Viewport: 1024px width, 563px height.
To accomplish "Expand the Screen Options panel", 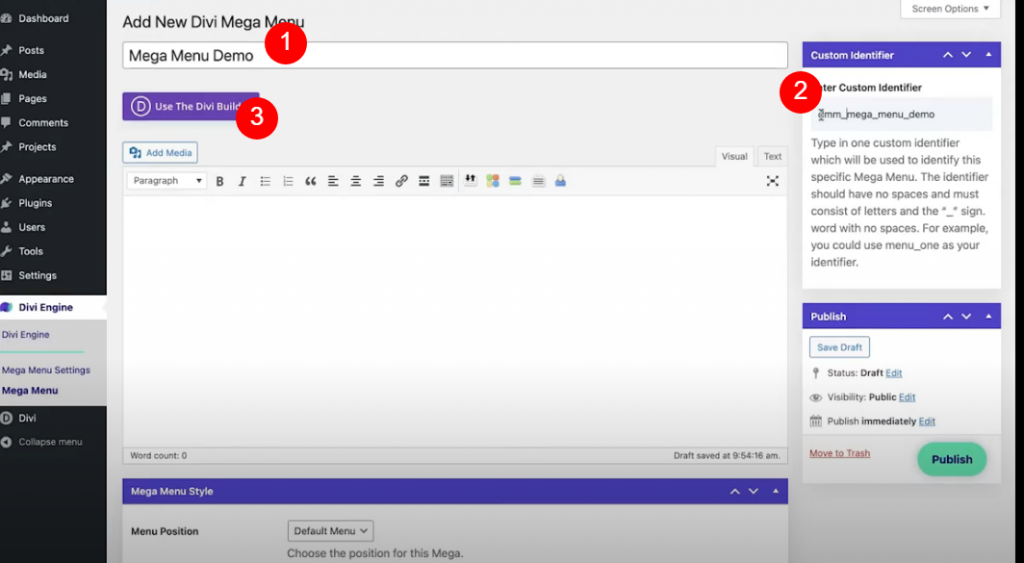I will point(950,8).
